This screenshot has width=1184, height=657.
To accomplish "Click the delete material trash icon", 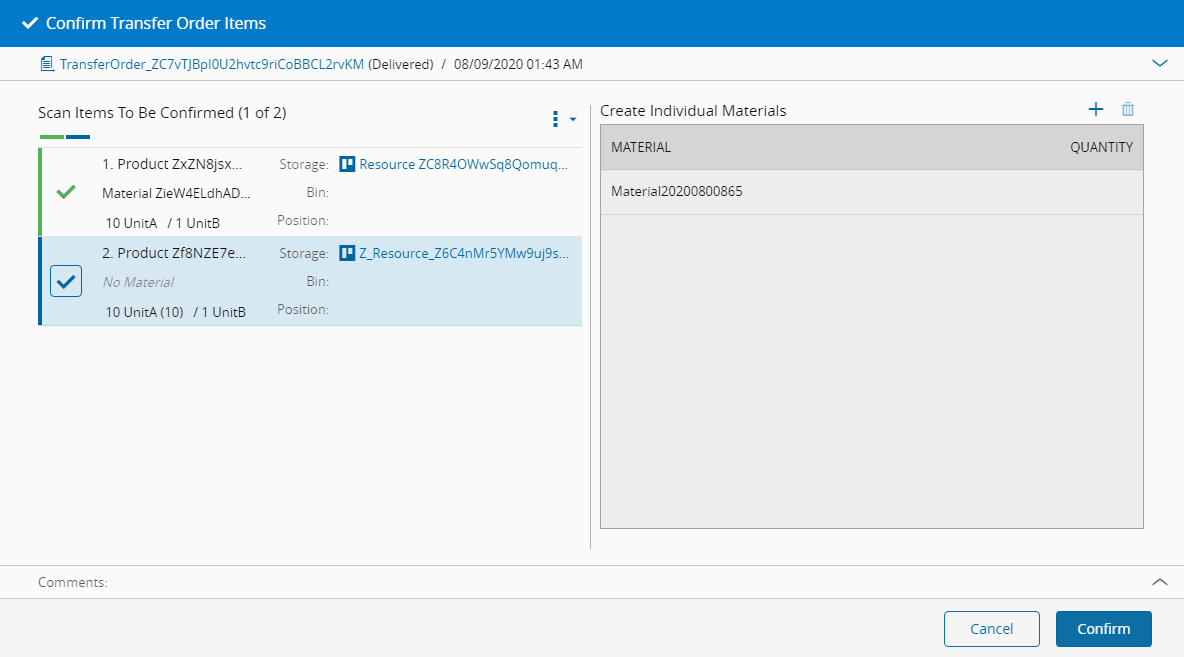I will [x=1128, y=110].
